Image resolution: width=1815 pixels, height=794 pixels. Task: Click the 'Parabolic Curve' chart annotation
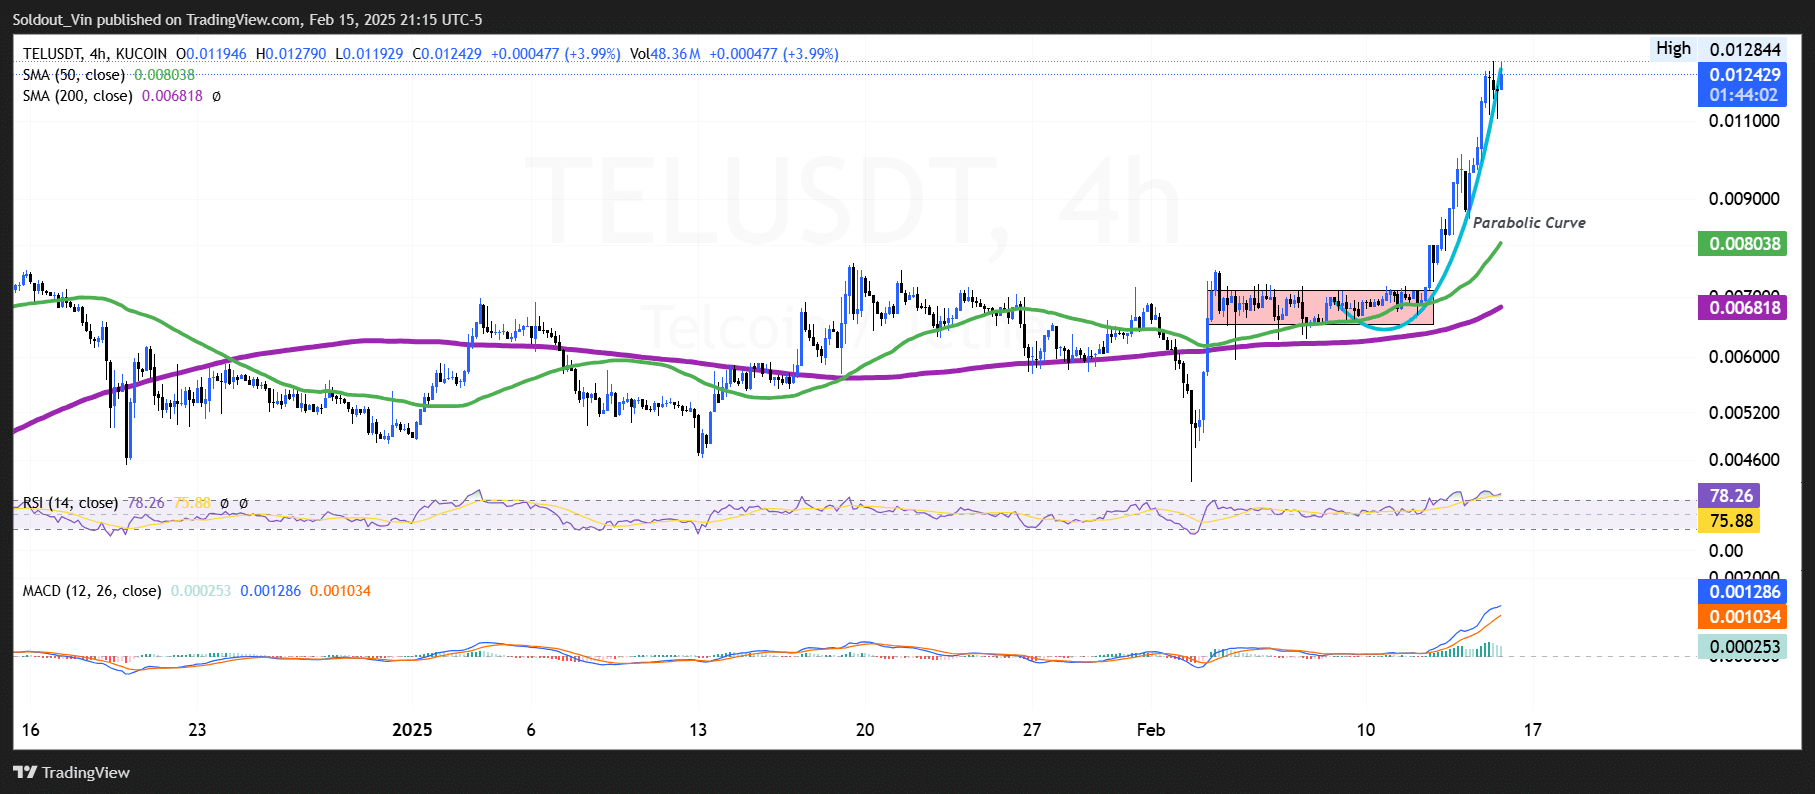click(x=1529, y=223)
